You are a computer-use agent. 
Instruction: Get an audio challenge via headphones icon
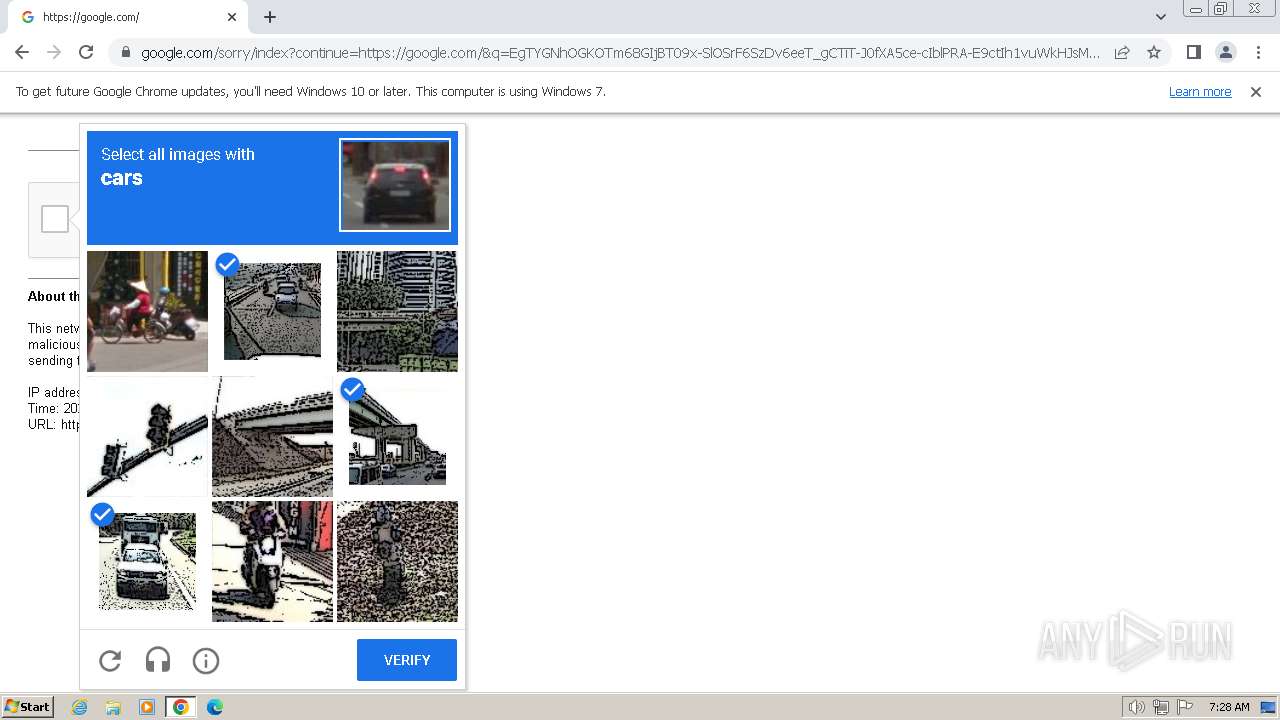tap(158, 660)
